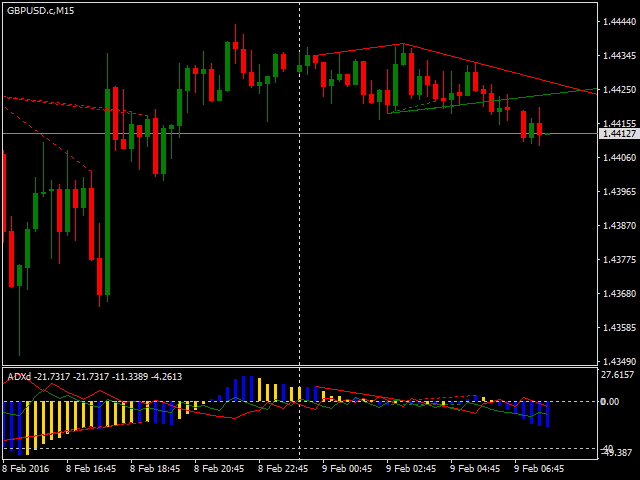Click the 8 Feb 22:45 time label

coord(283,469)
